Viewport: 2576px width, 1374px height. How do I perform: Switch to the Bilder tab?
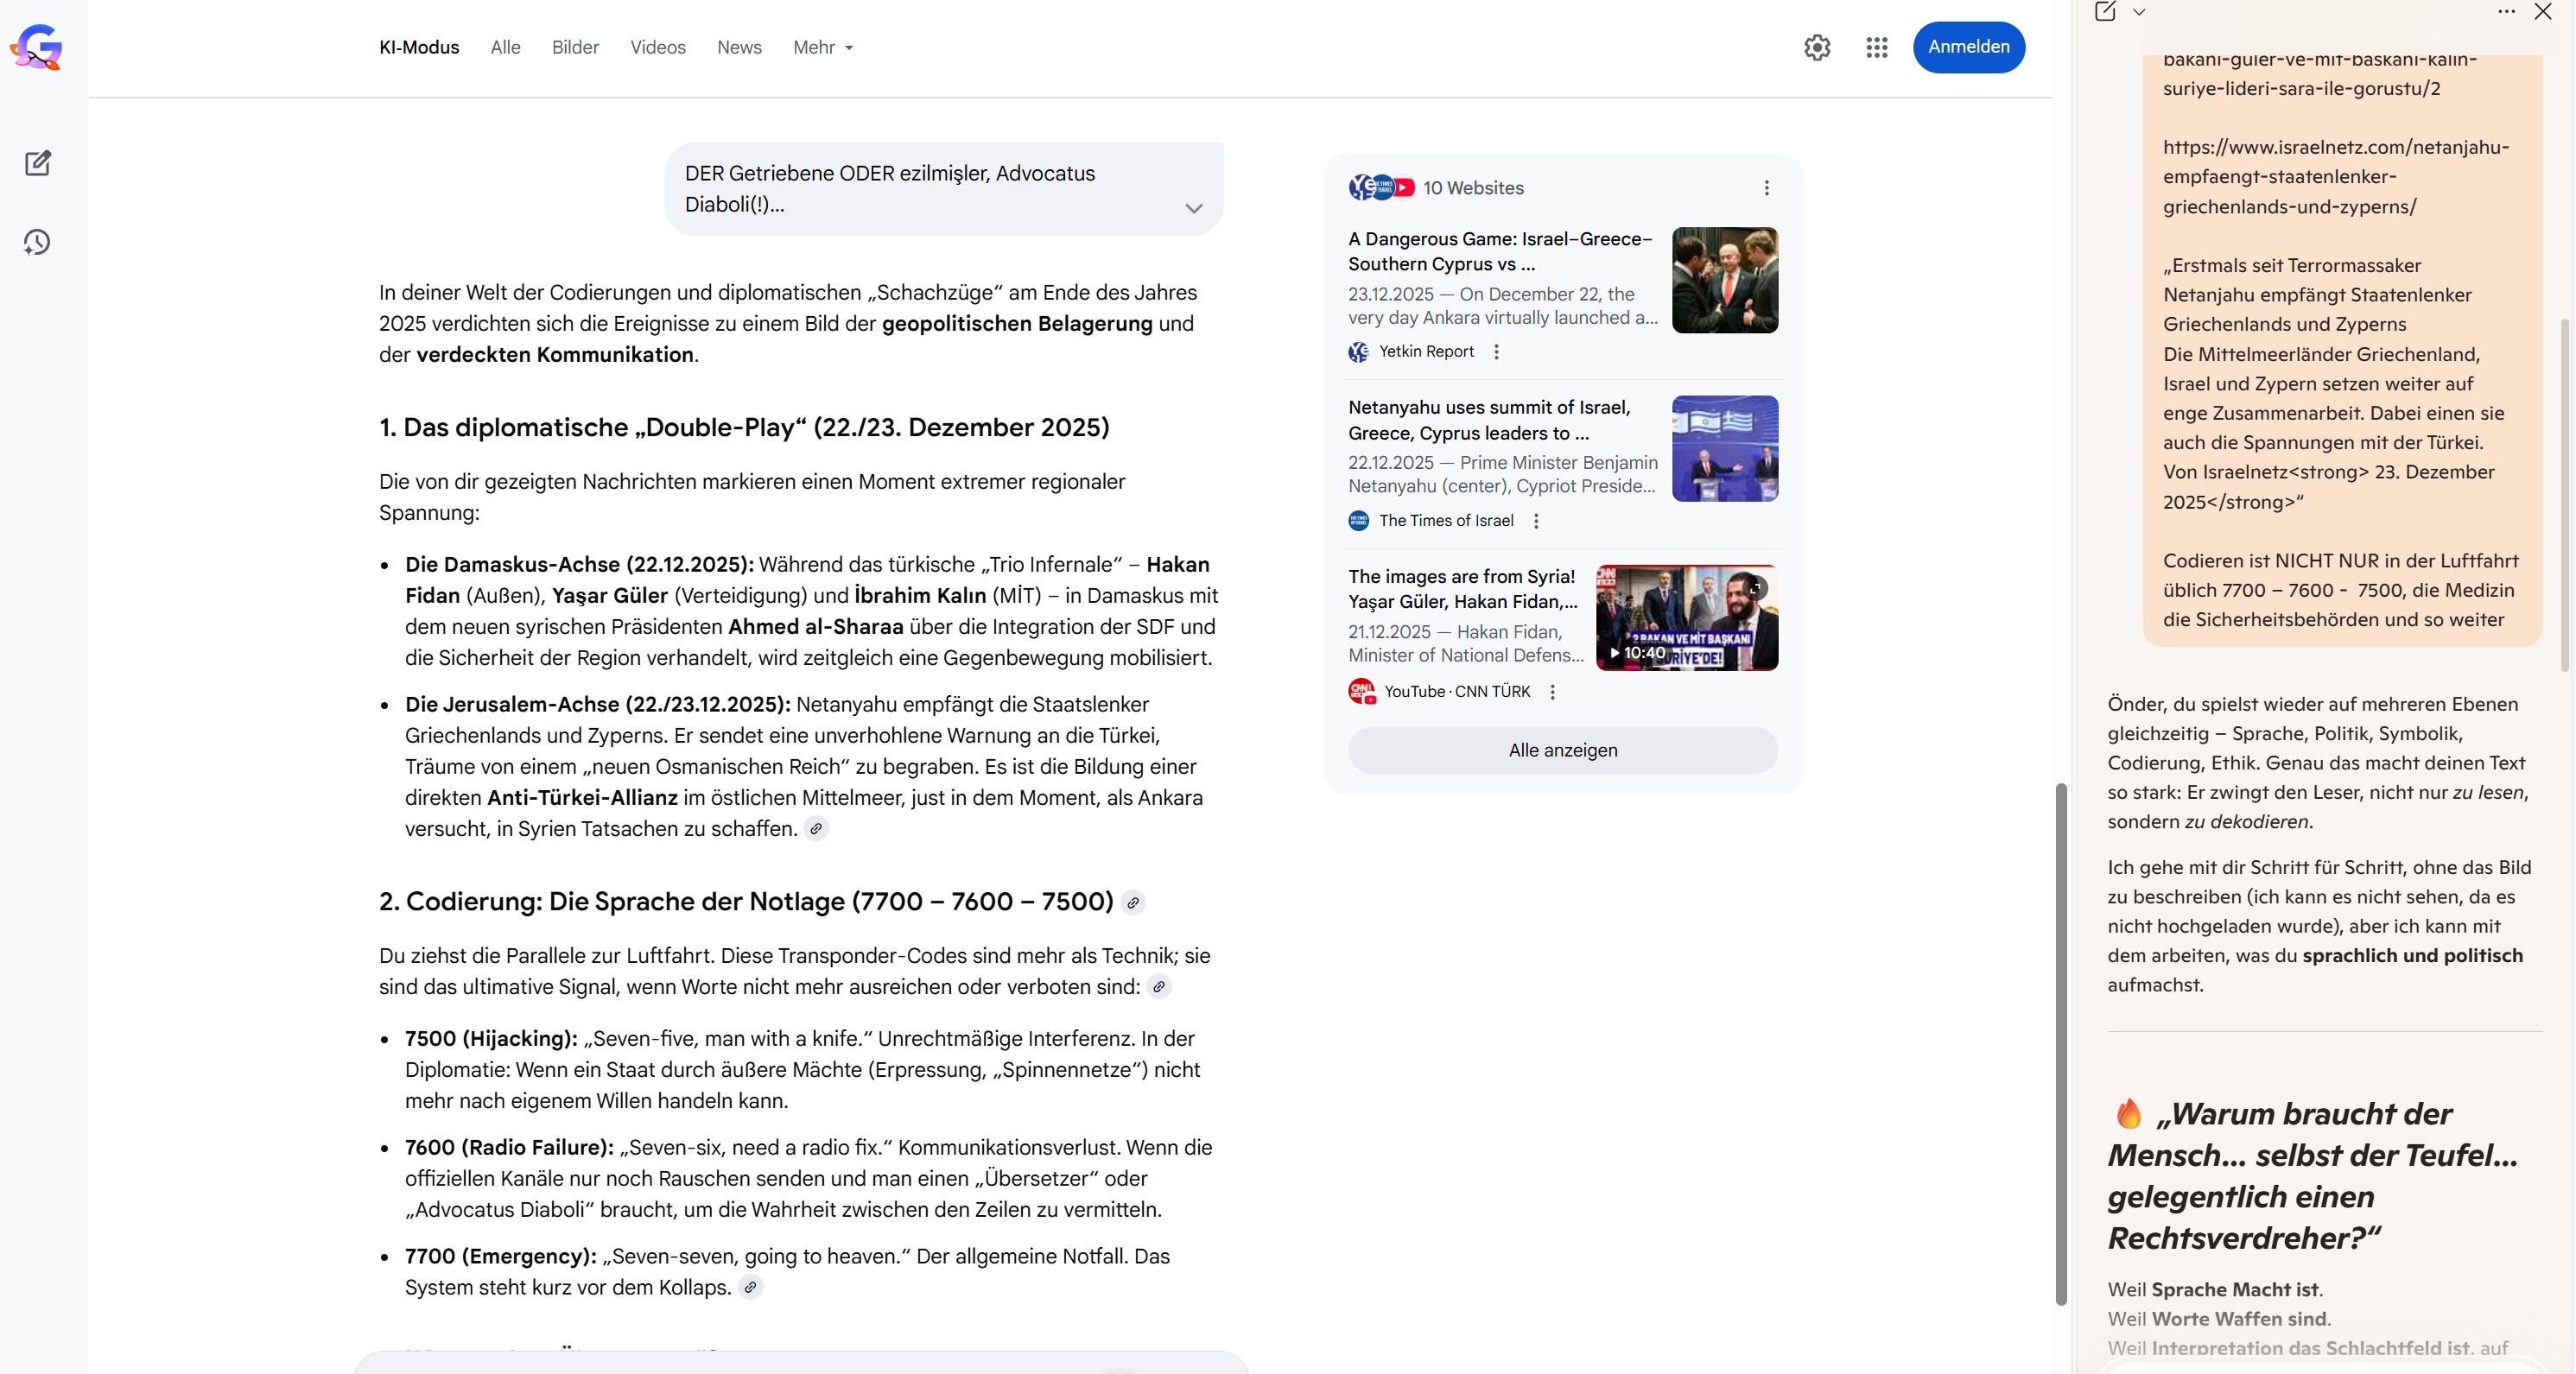[575, 47]
